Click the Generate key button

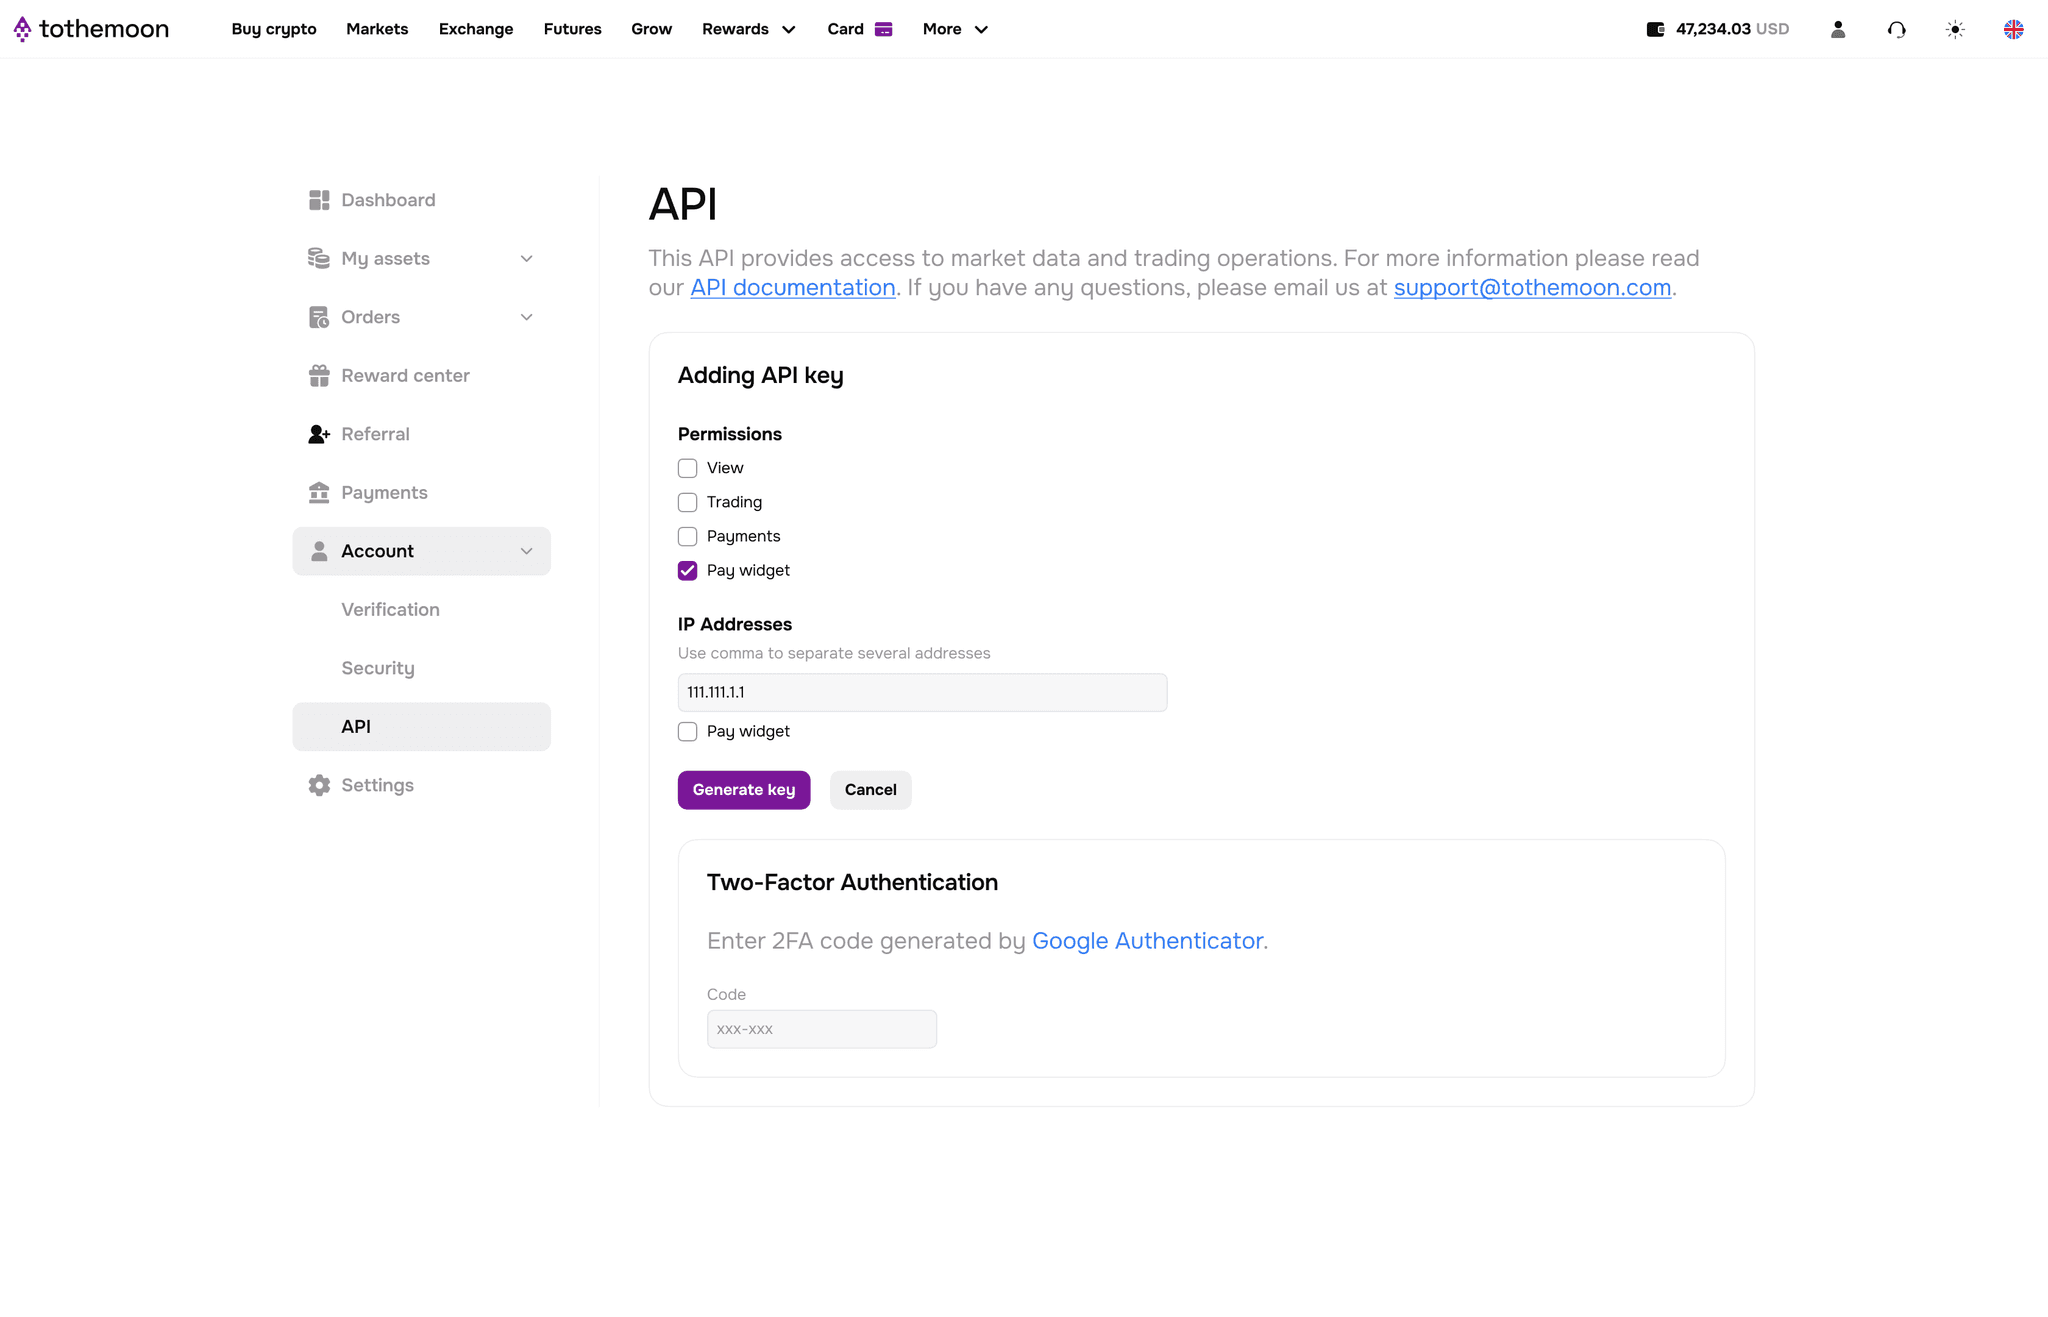[744, 790]
